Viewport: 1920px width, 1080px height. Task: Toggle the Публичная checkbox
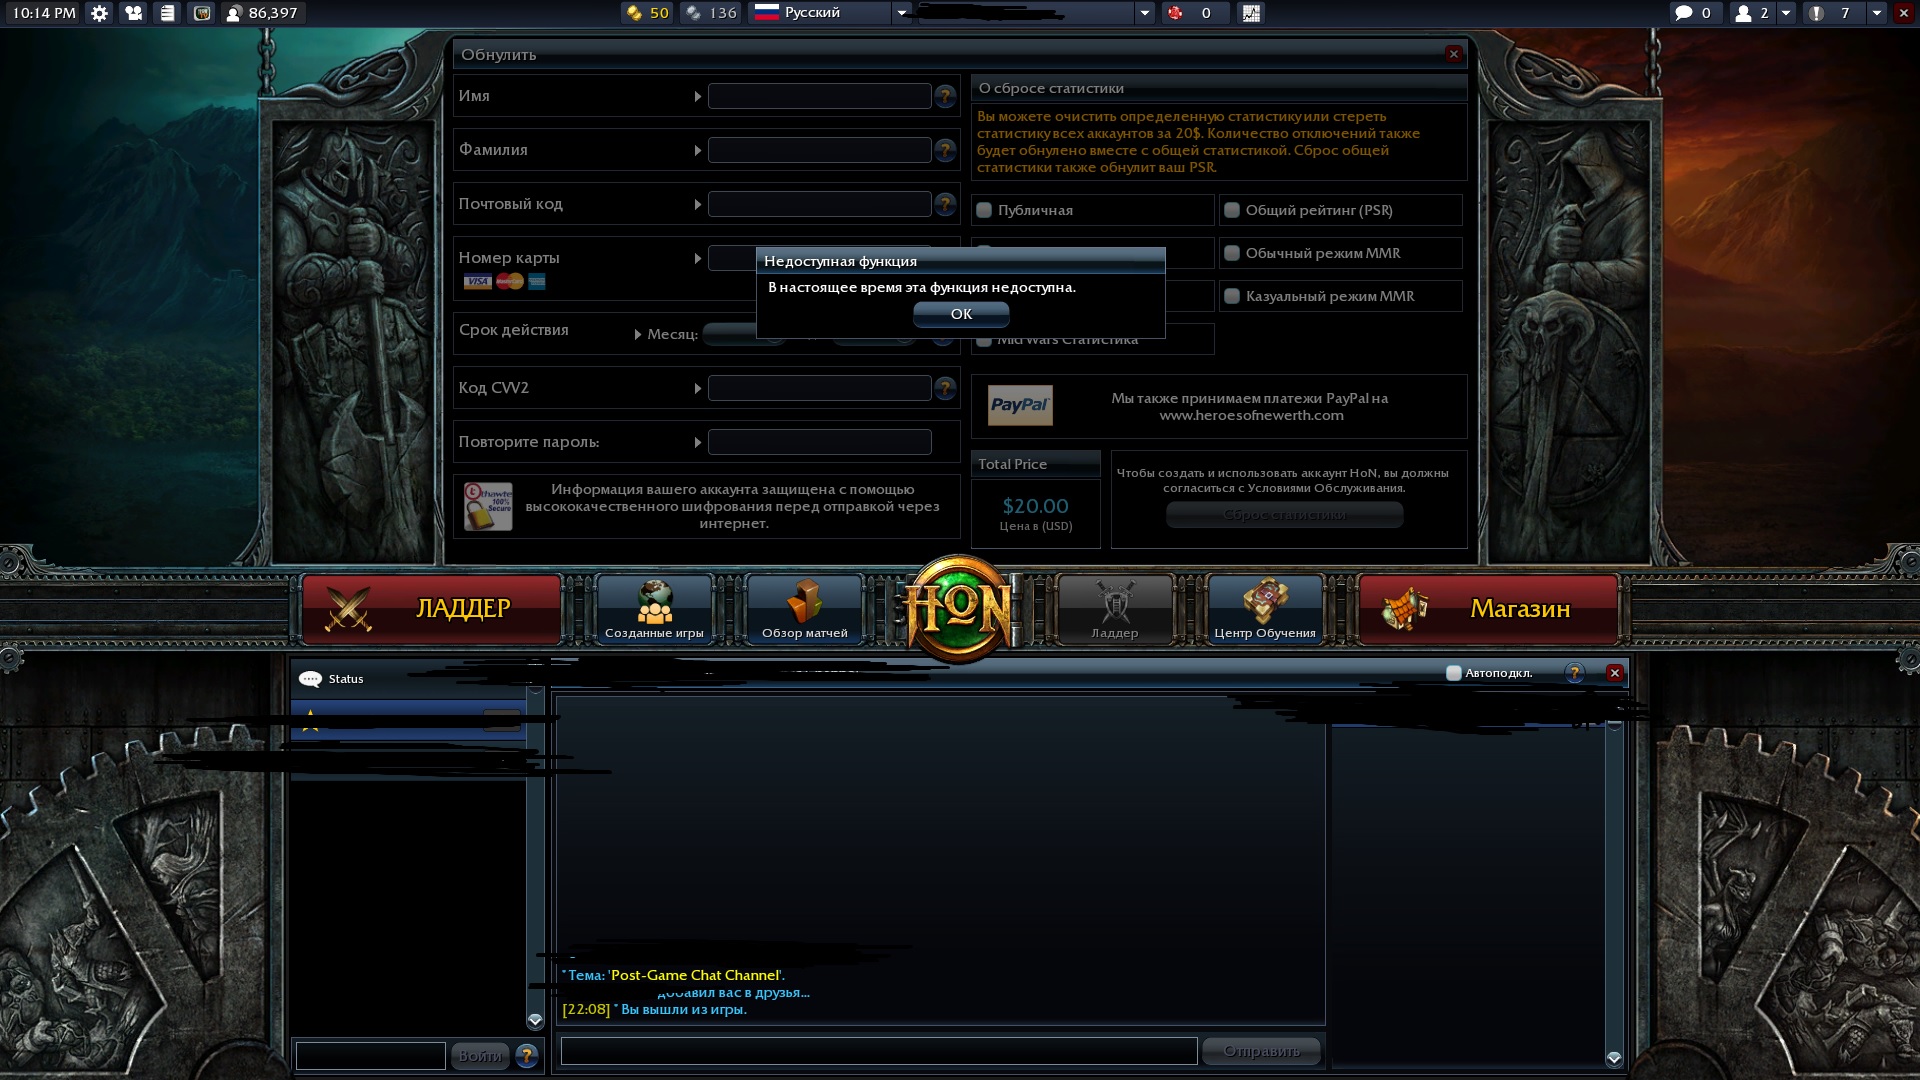[x=984, y=210]
